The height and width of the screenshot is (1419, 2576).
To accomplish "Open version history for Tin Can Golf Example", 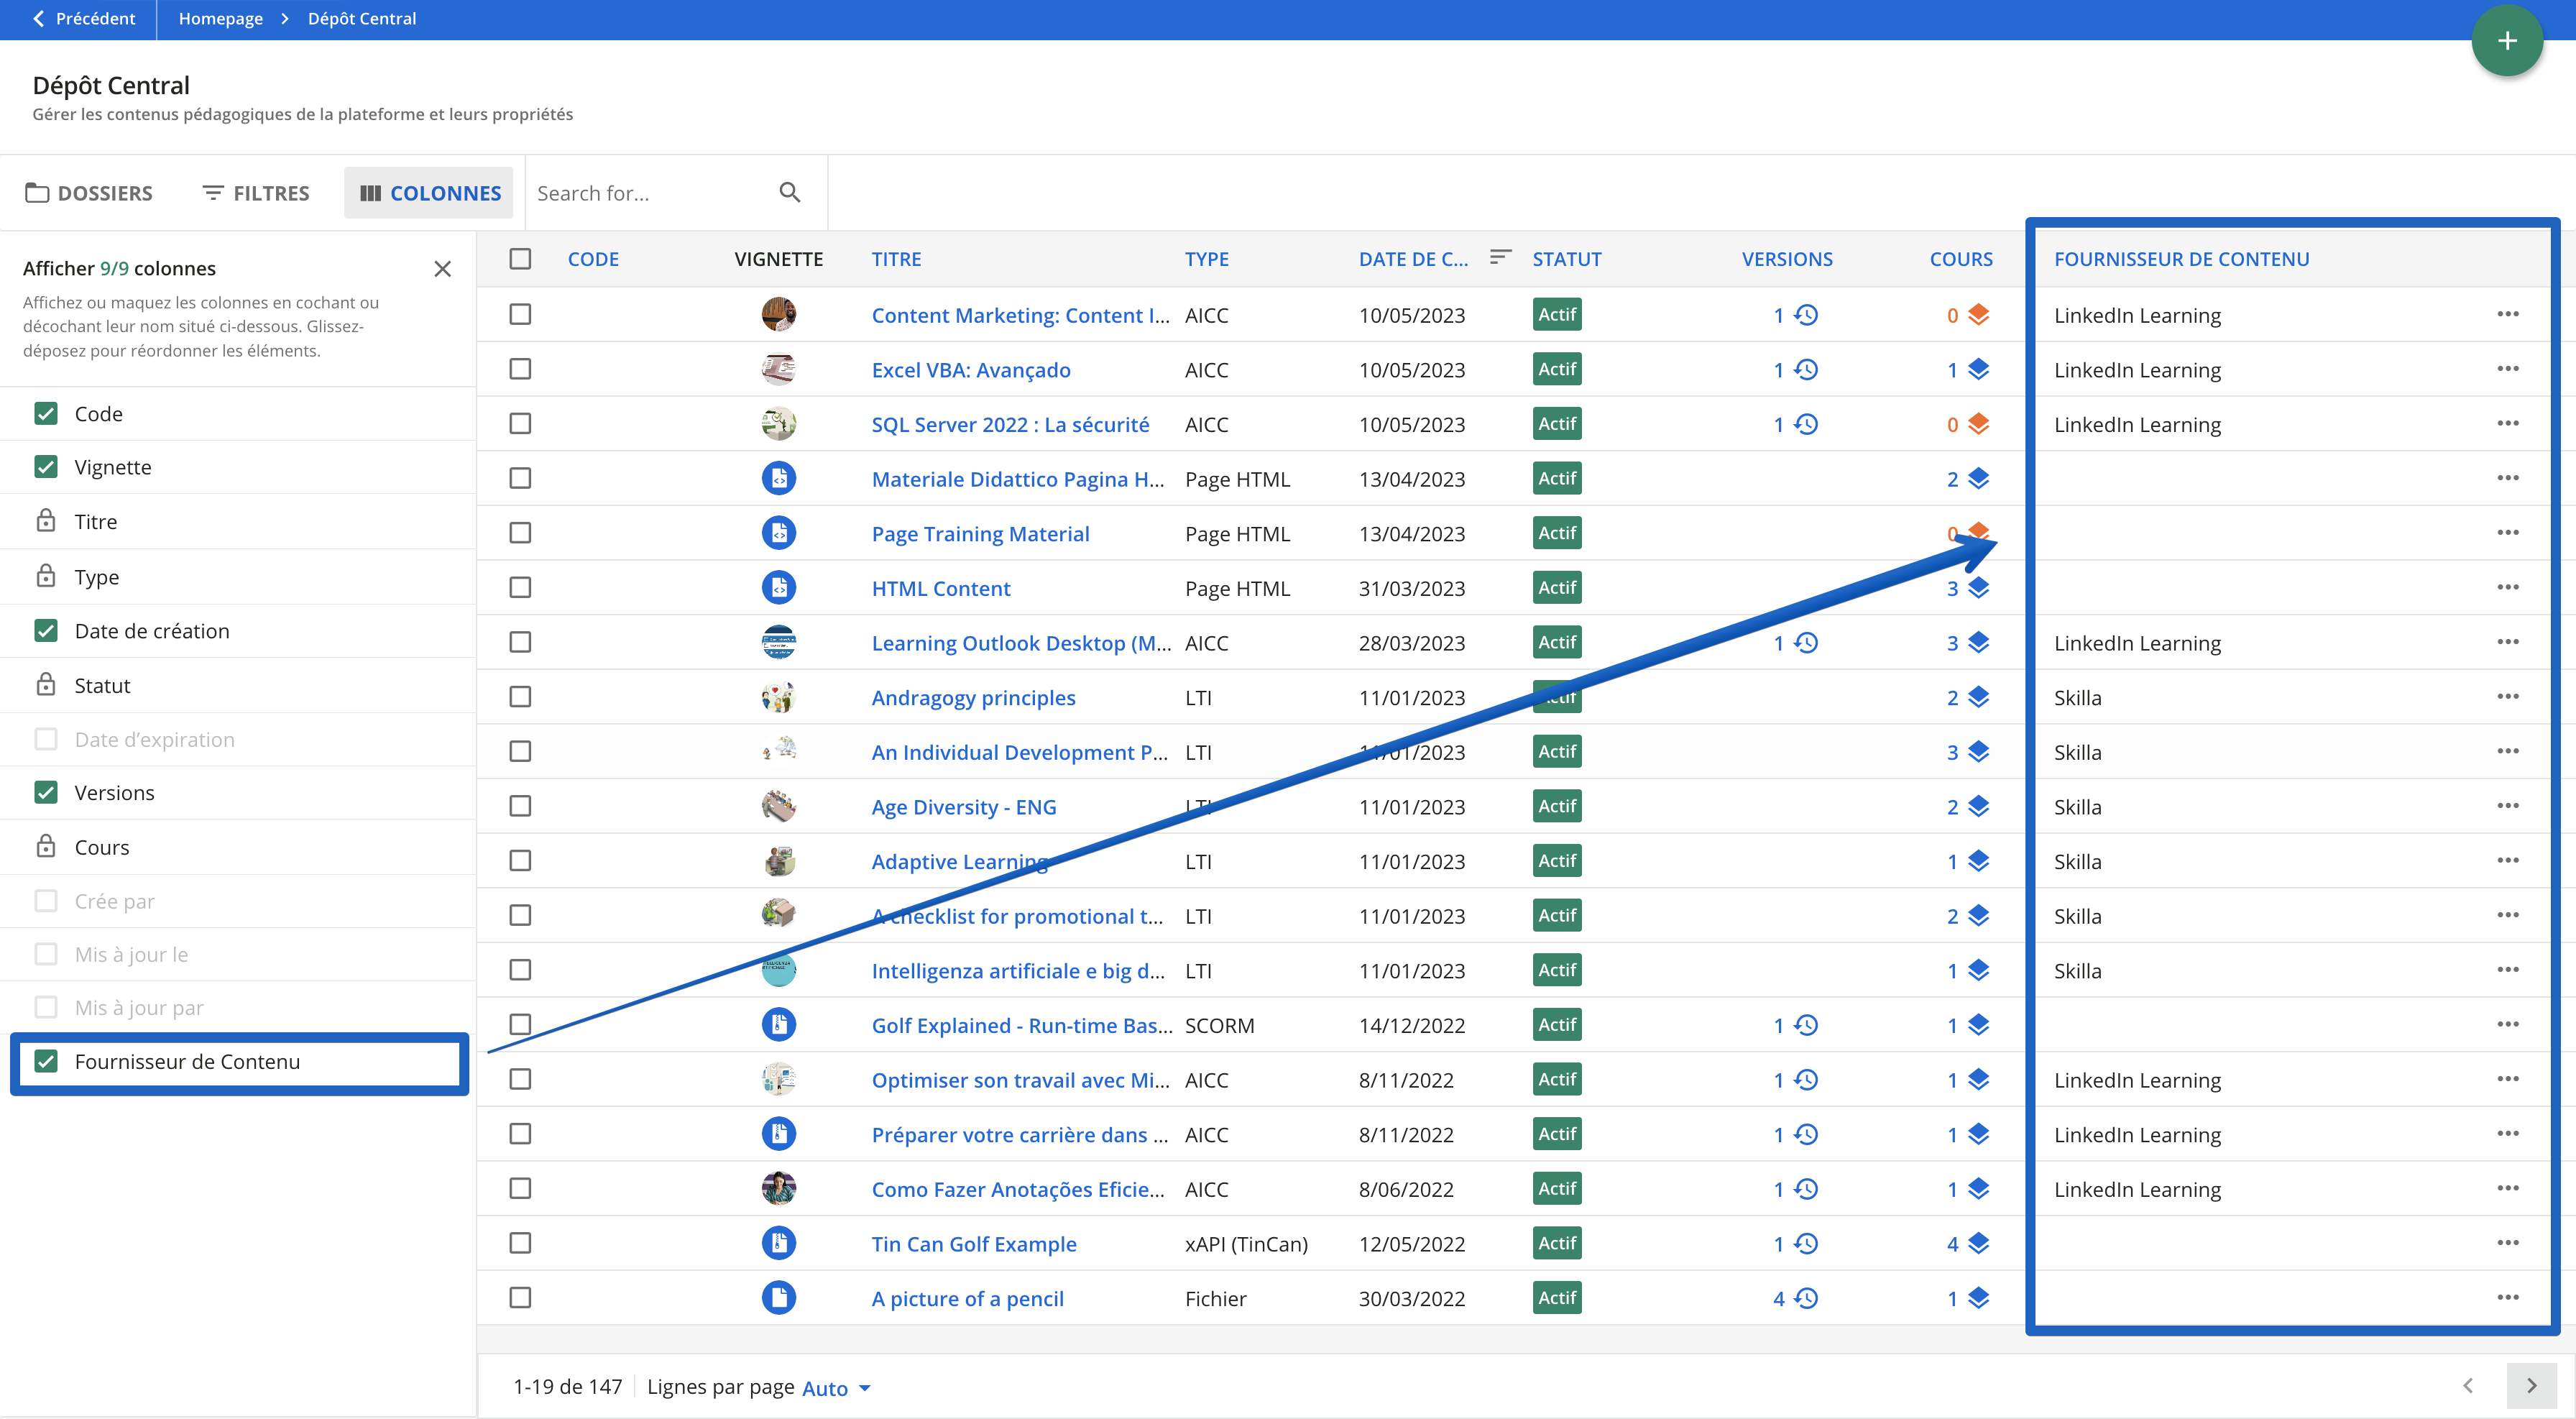I will pyautogui.click(x=1806, y=1243).
